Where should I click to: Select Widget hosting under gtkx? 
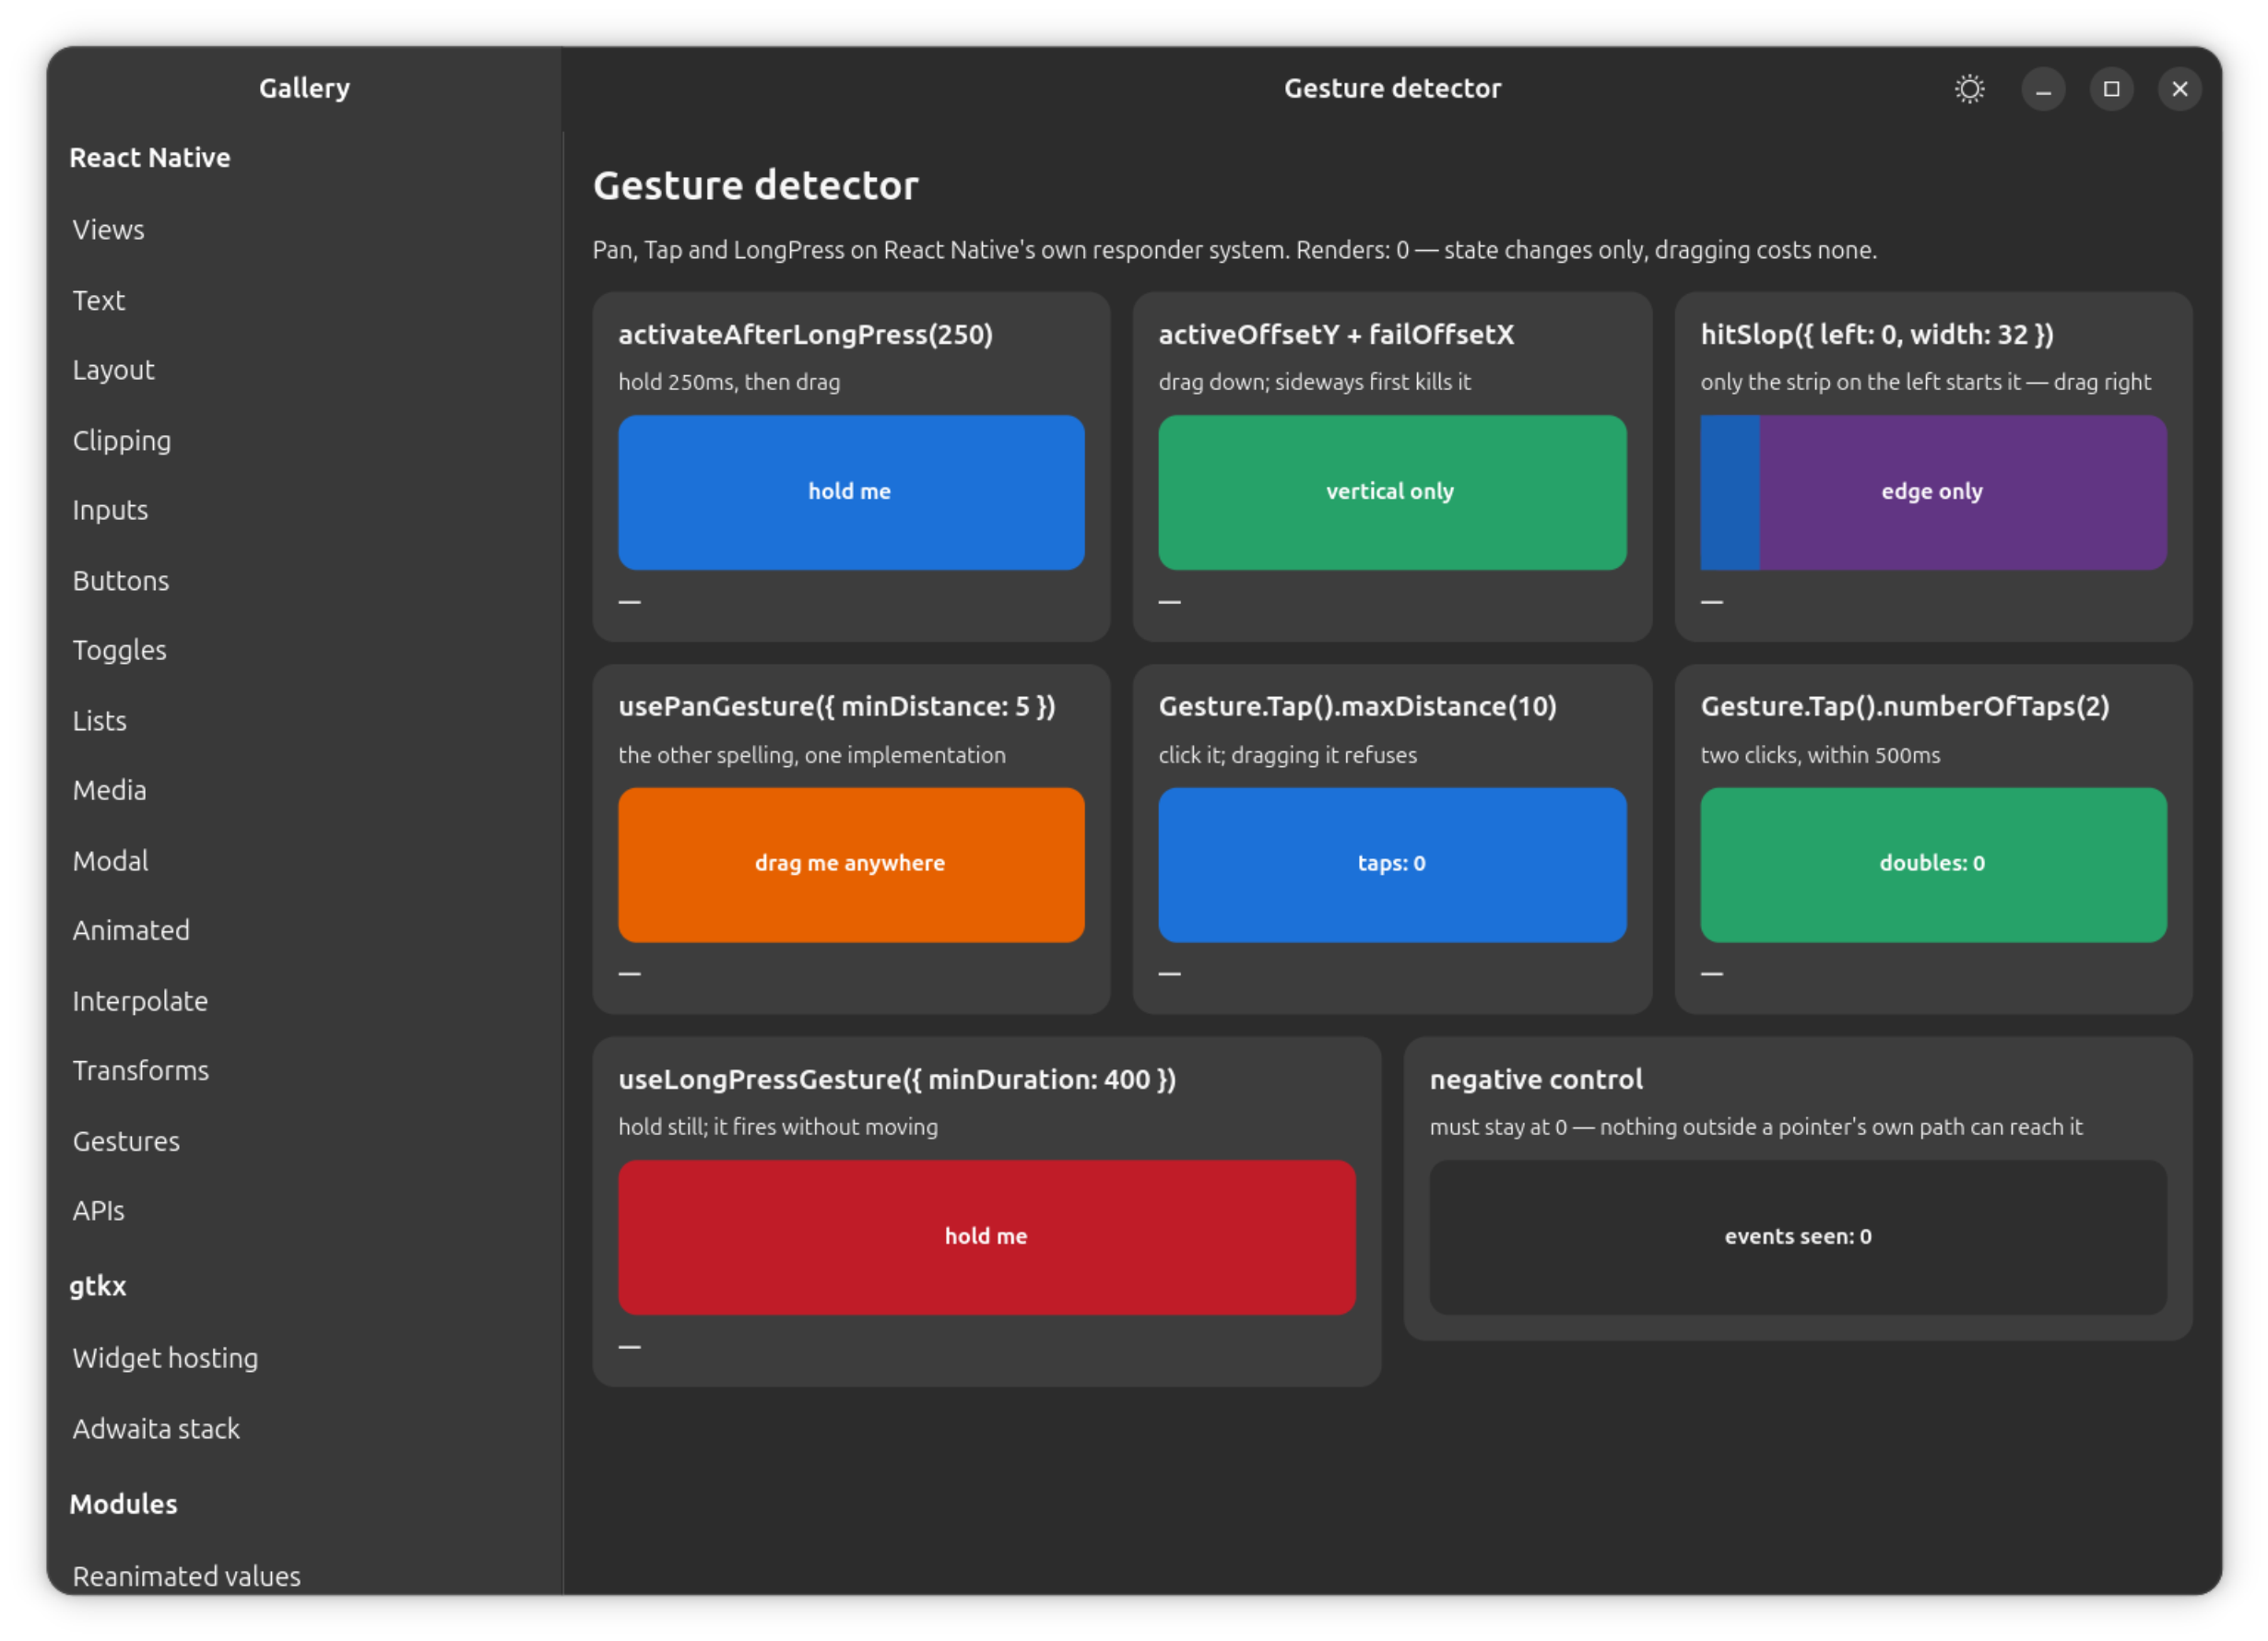click(304, 1358)
